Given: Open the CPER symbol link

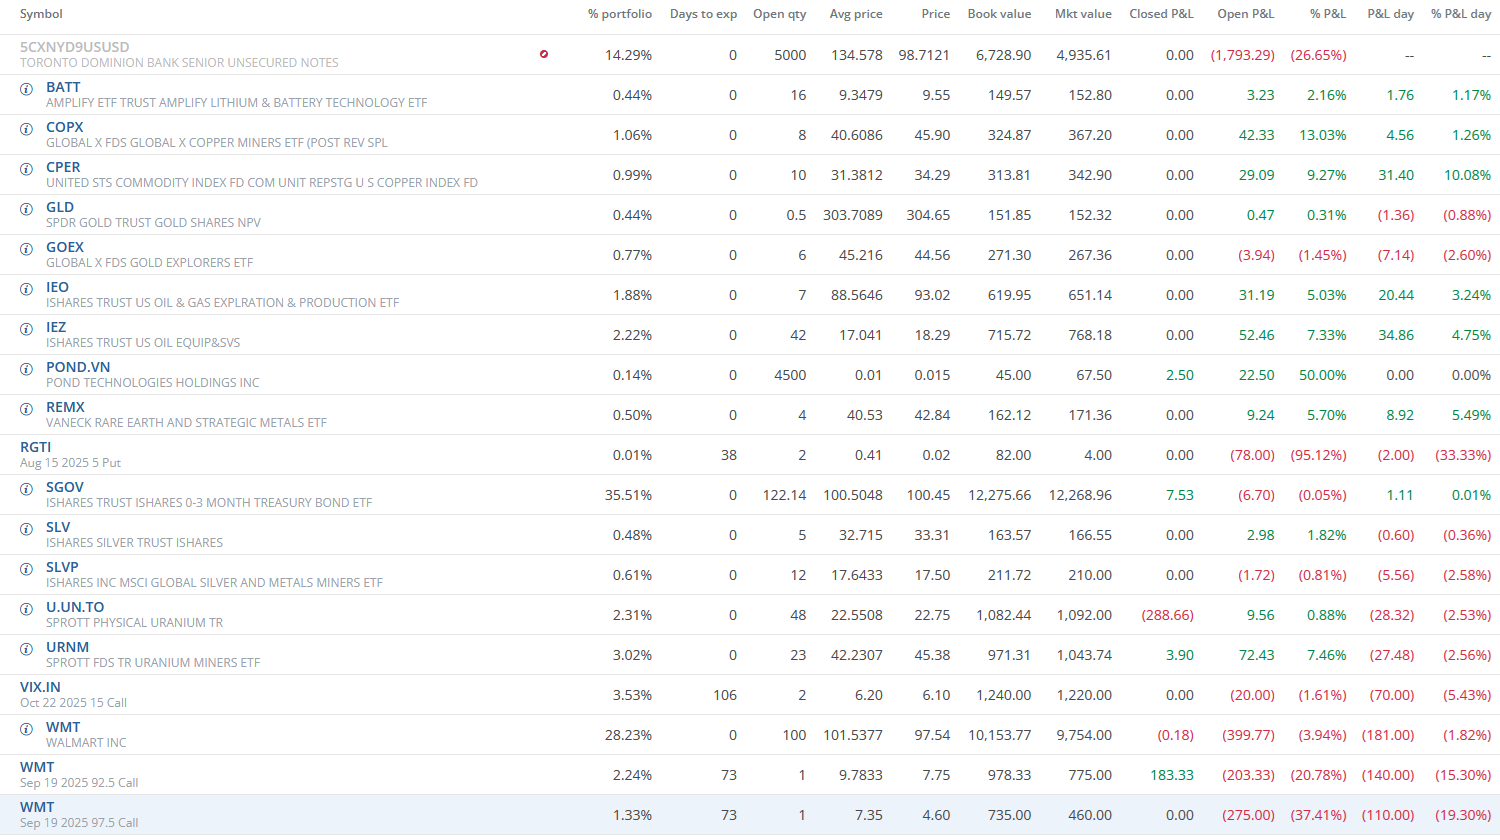Looking at the screenshot, I should [x=63, y=167].
